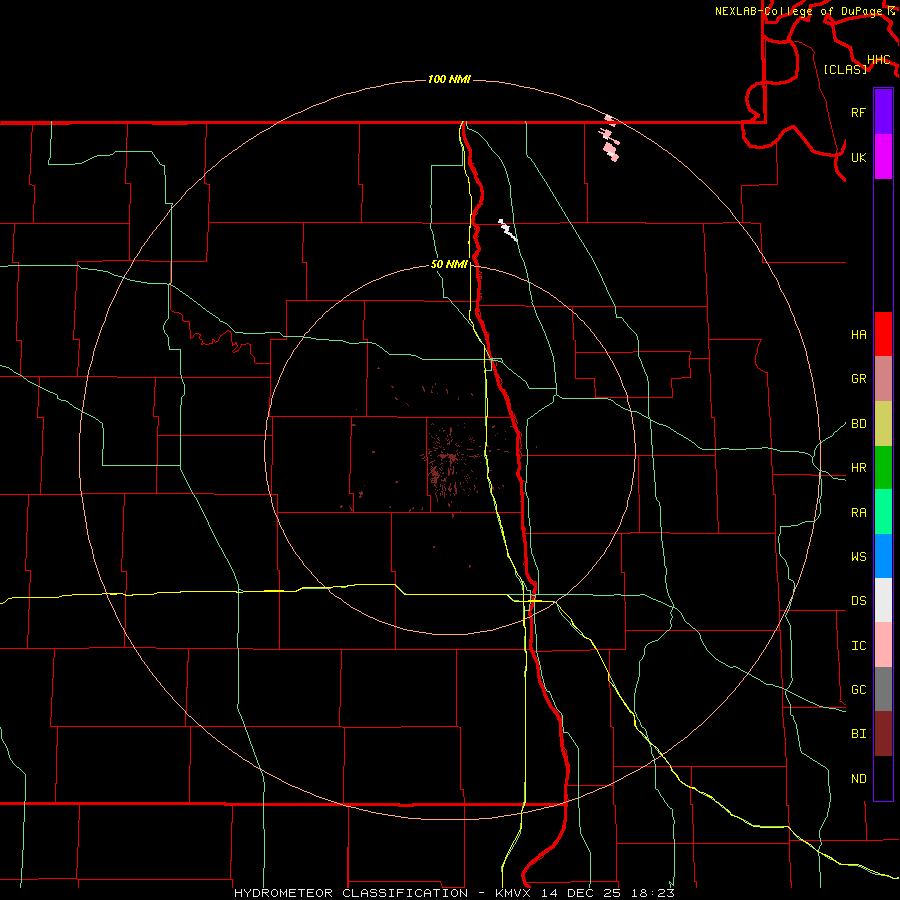Click the [CLAS] units label

(845, 69)
